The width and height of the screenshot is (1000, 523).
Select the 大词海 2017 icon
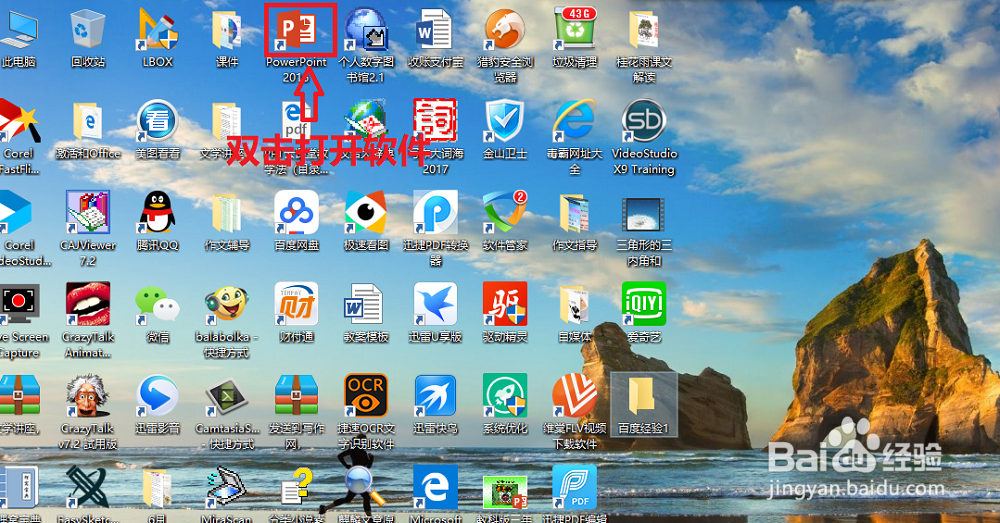click(435, 120)
